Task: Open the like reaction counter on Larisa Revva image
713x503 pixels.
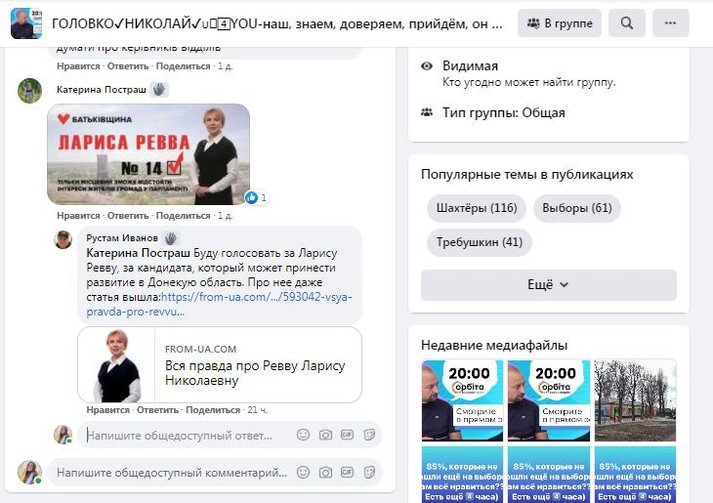Action: coord(256,197)
